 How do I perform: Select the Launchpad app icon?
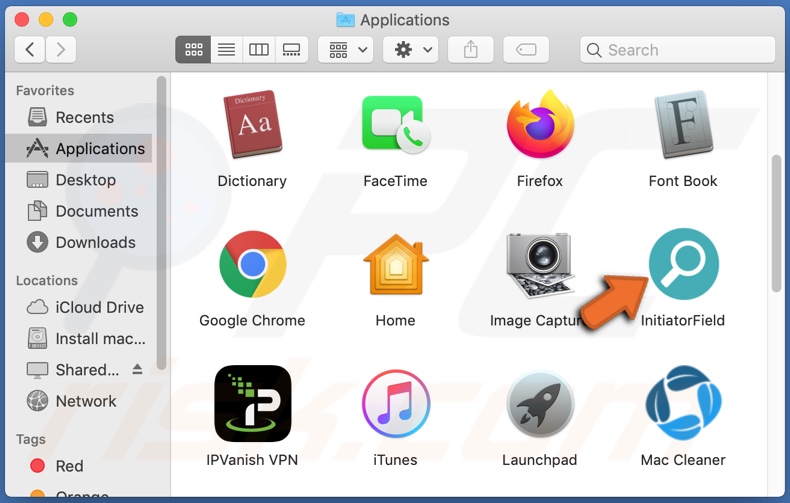pos(540,405)
